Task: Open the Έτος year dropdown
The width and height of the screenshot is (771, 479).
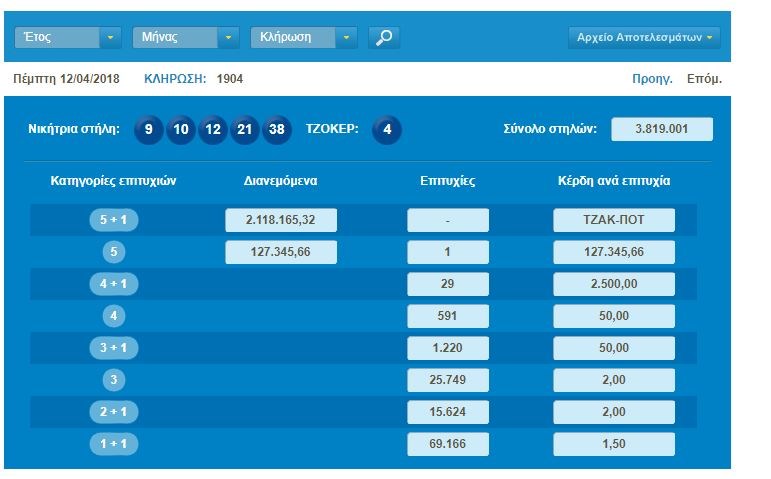Action: [68, 38]
